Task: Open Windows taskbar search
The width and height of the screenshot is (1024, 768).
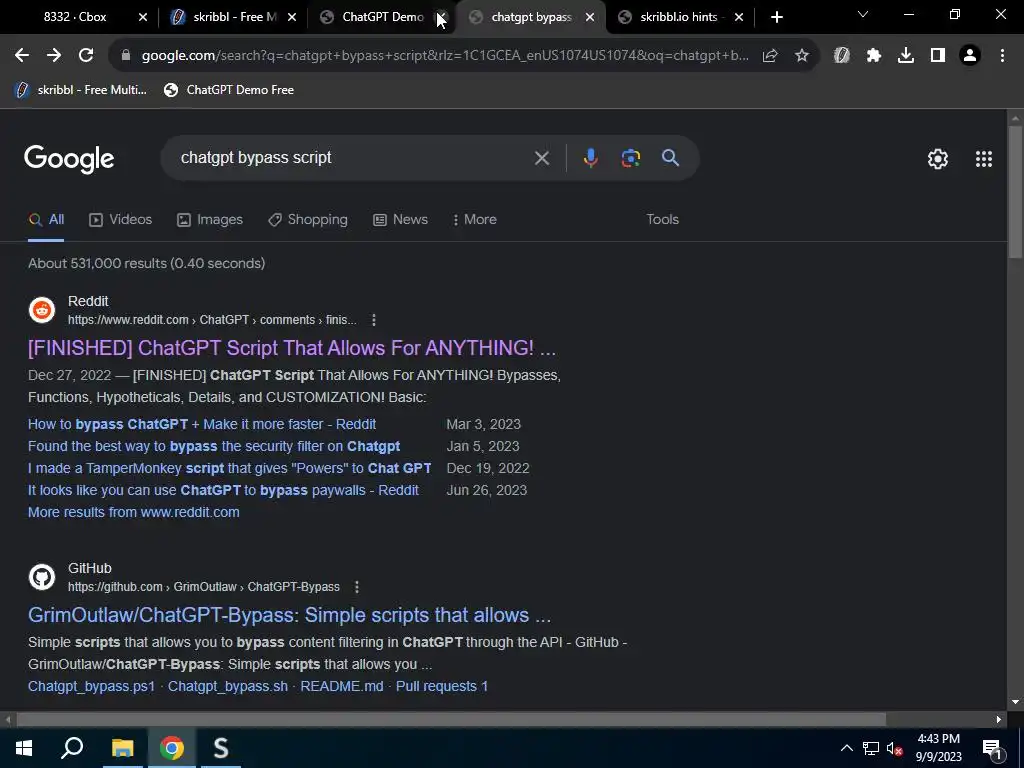Action: click(x=72, y=748)
